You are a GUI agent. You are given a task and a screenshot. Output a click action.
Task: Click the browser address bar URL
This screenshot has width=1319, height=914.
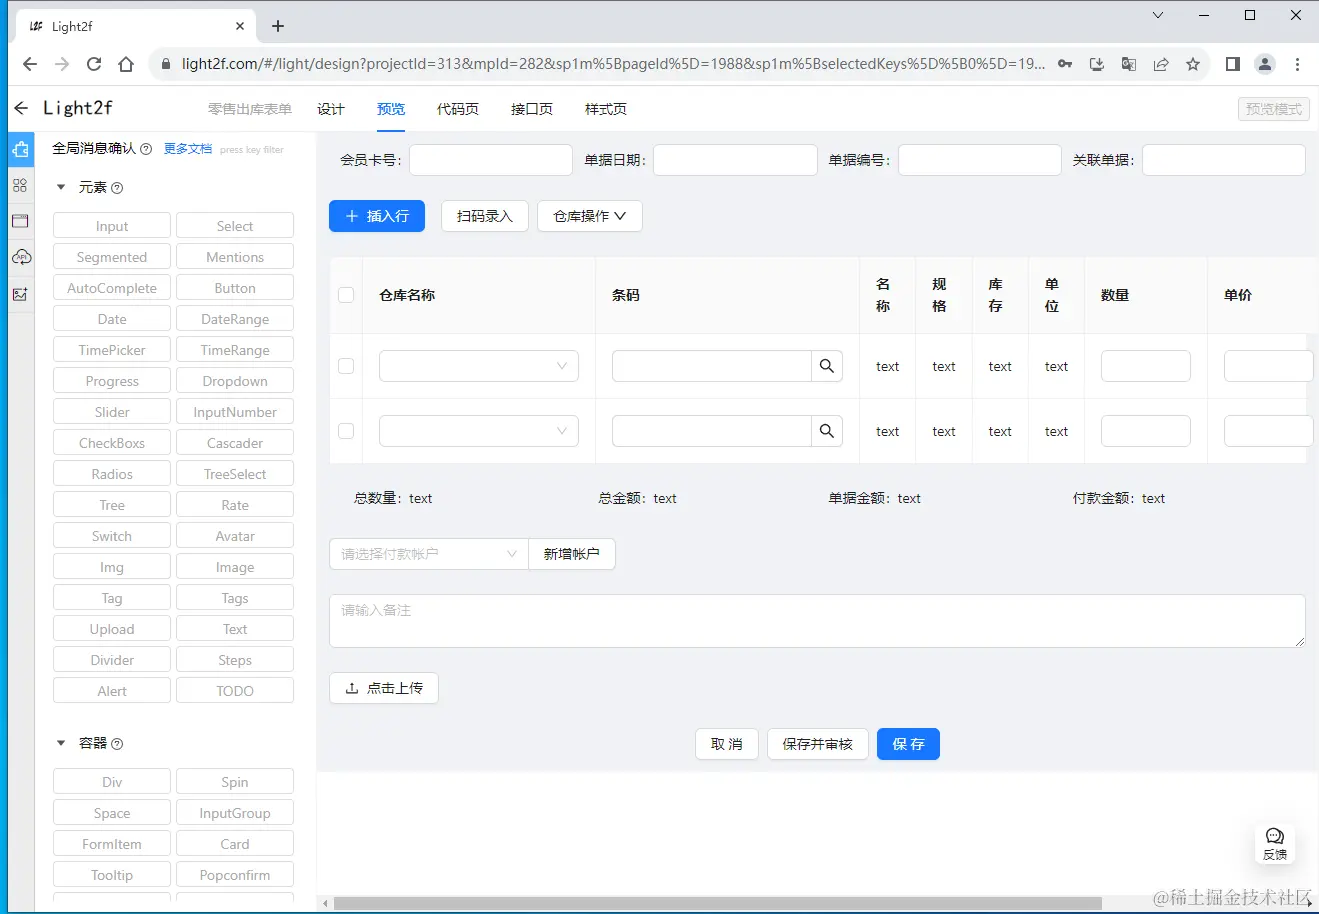coord(613,64)
